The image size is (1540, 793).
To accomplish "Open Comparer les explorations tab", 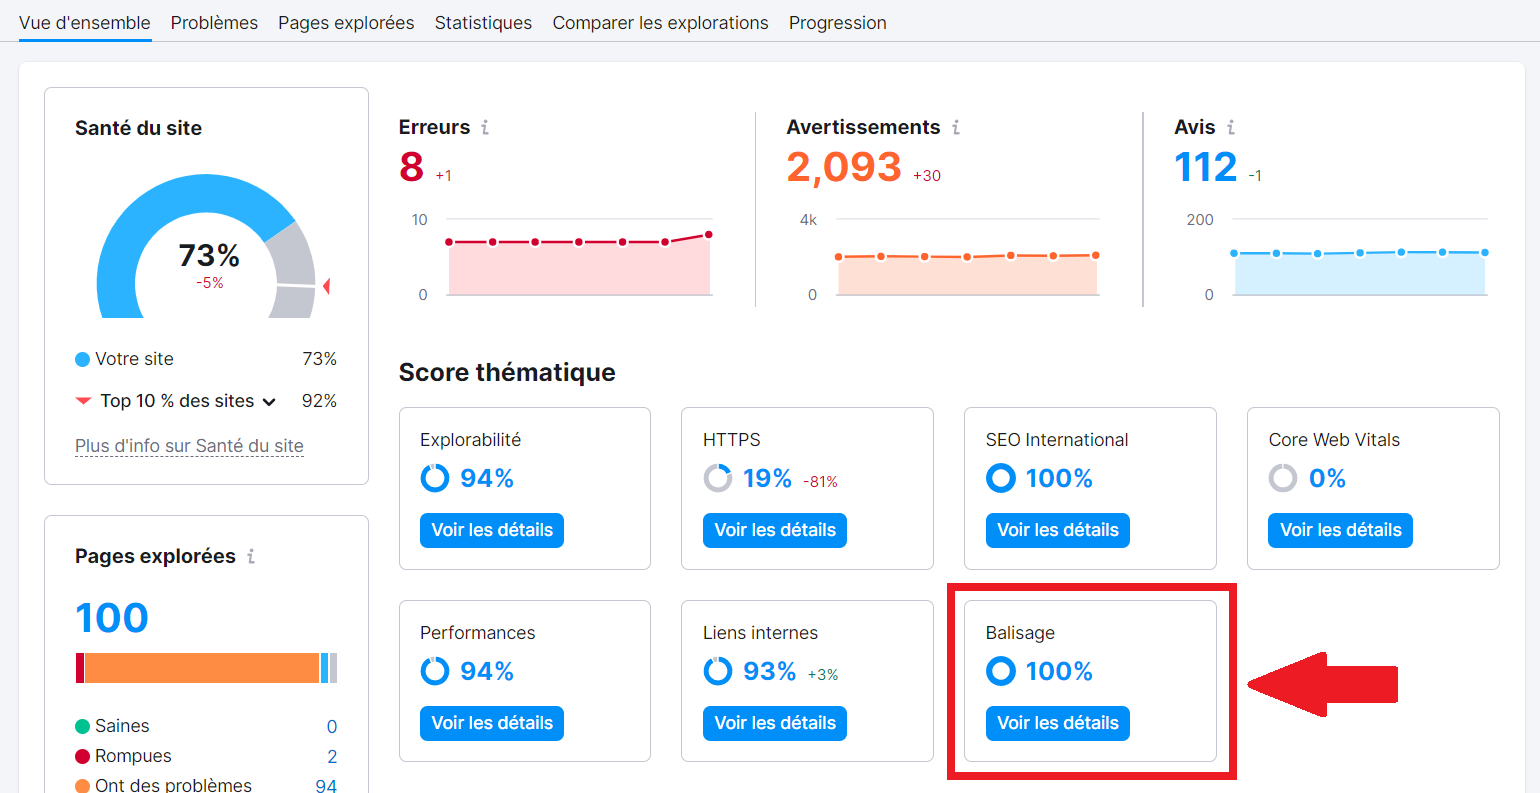I will [660, 22].
